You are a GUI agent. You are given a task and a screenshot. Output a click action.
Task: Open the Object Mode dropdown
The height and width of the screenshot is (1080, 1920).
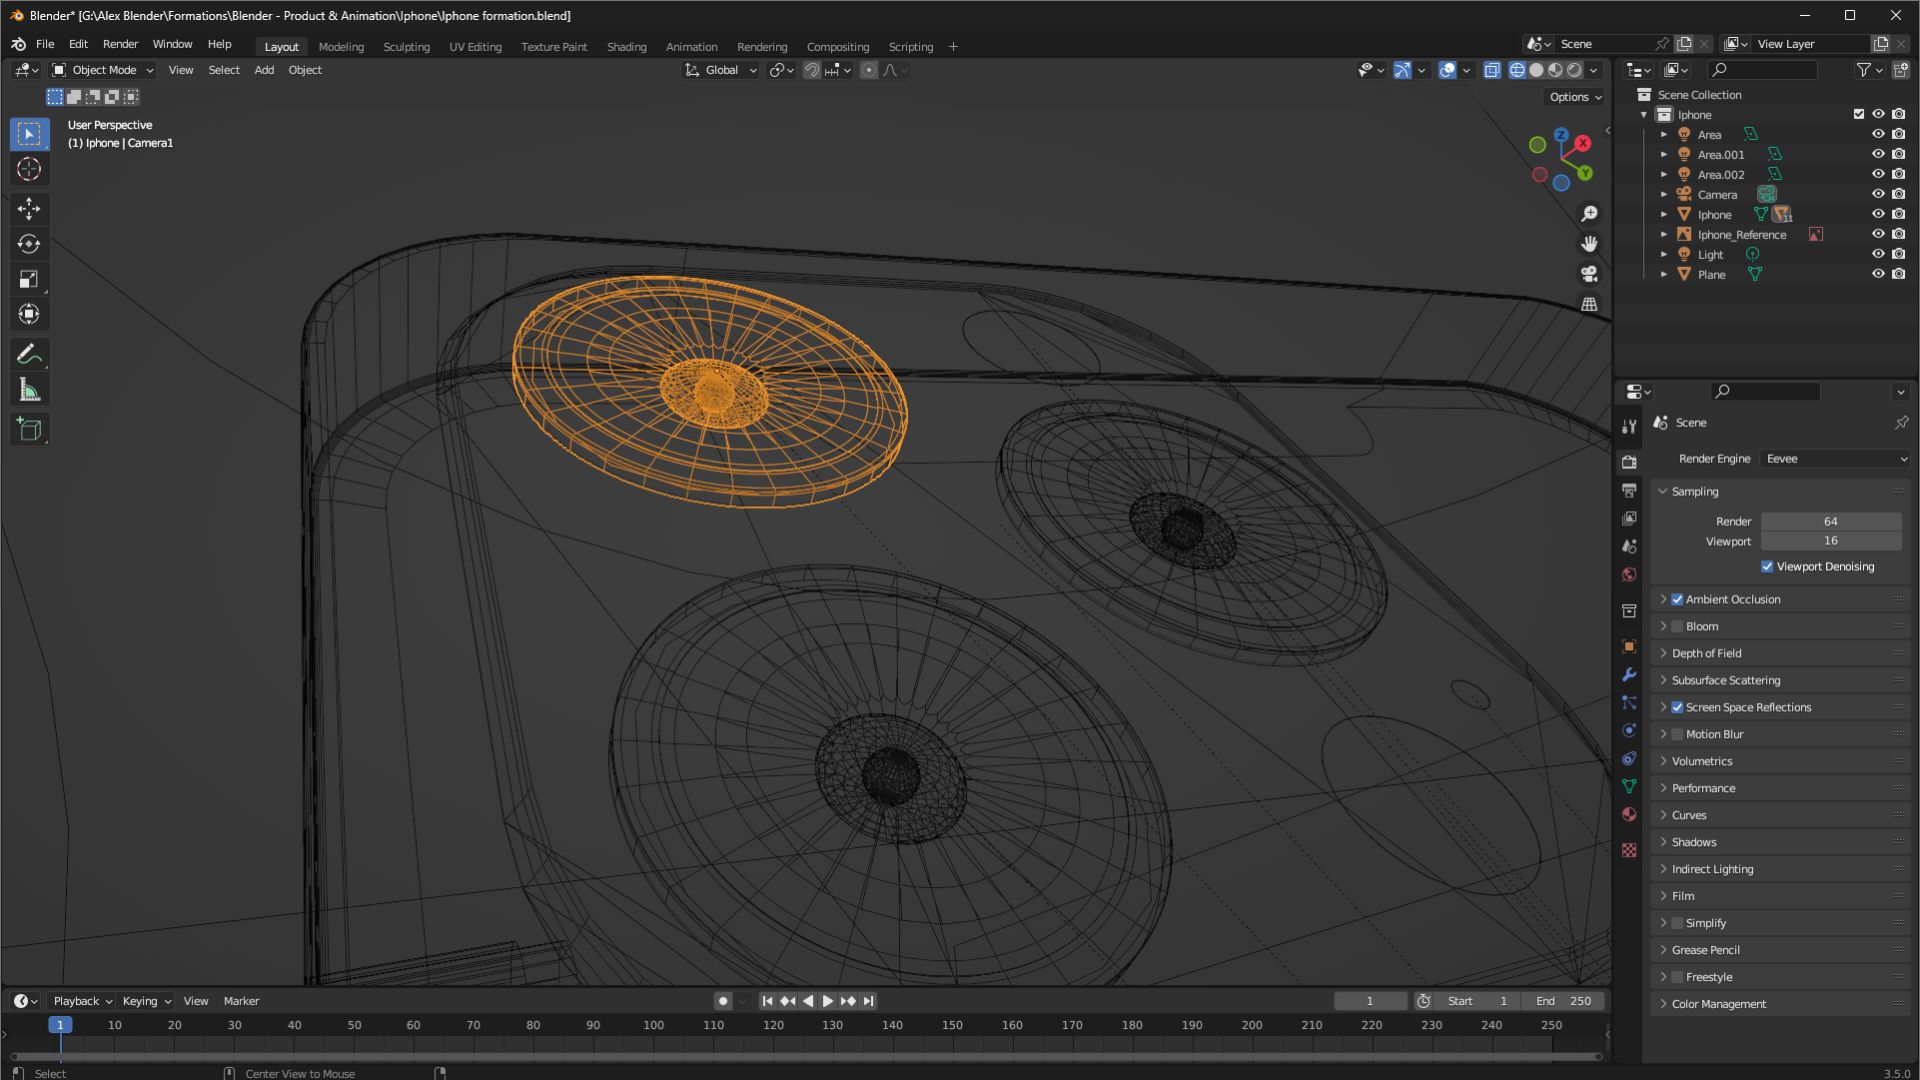103,70
